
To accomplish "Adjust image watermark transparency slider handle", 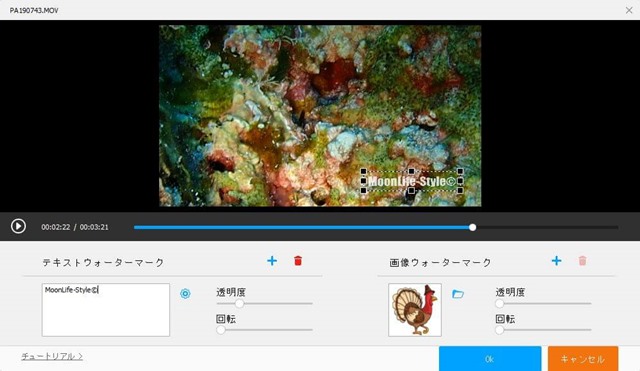I will pyautogui.click(x=500, y=304).
